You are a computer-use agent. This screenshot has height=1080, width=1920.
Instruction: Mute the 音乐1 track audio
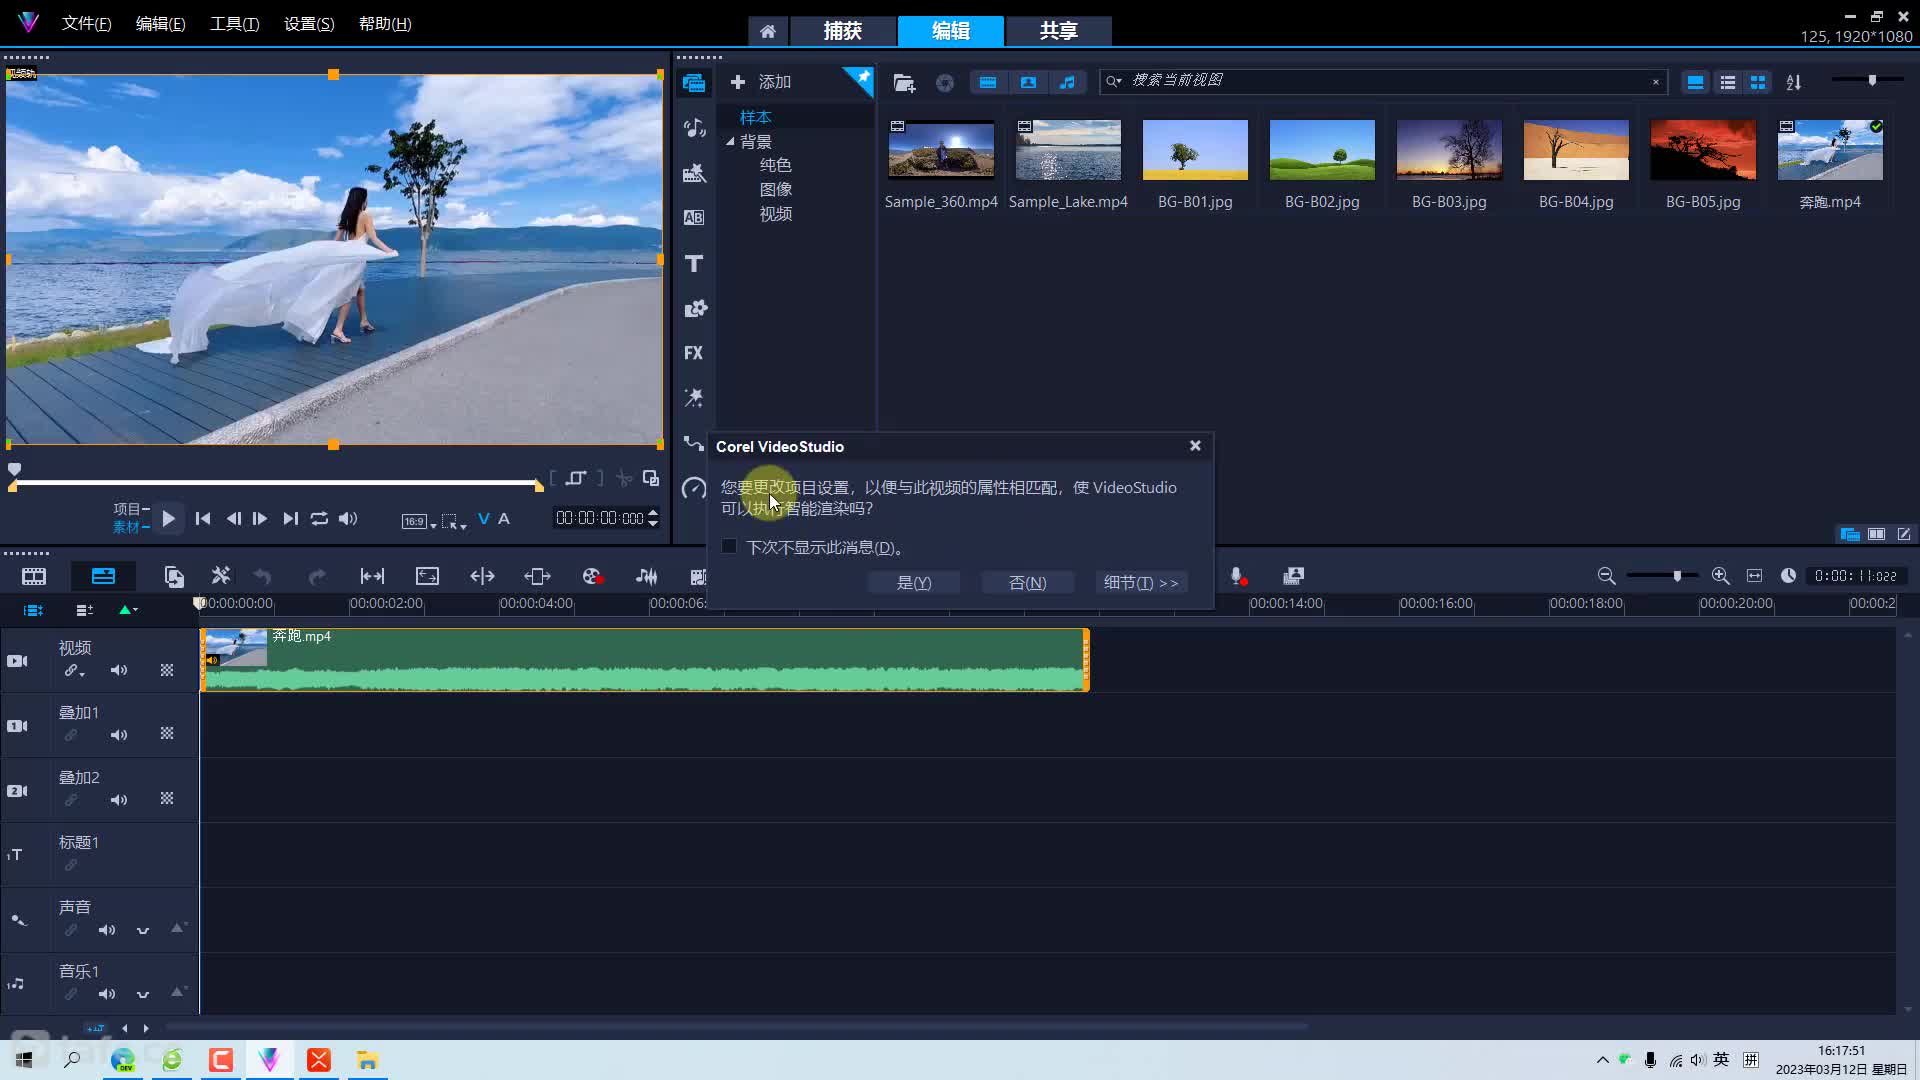point(107,994)
